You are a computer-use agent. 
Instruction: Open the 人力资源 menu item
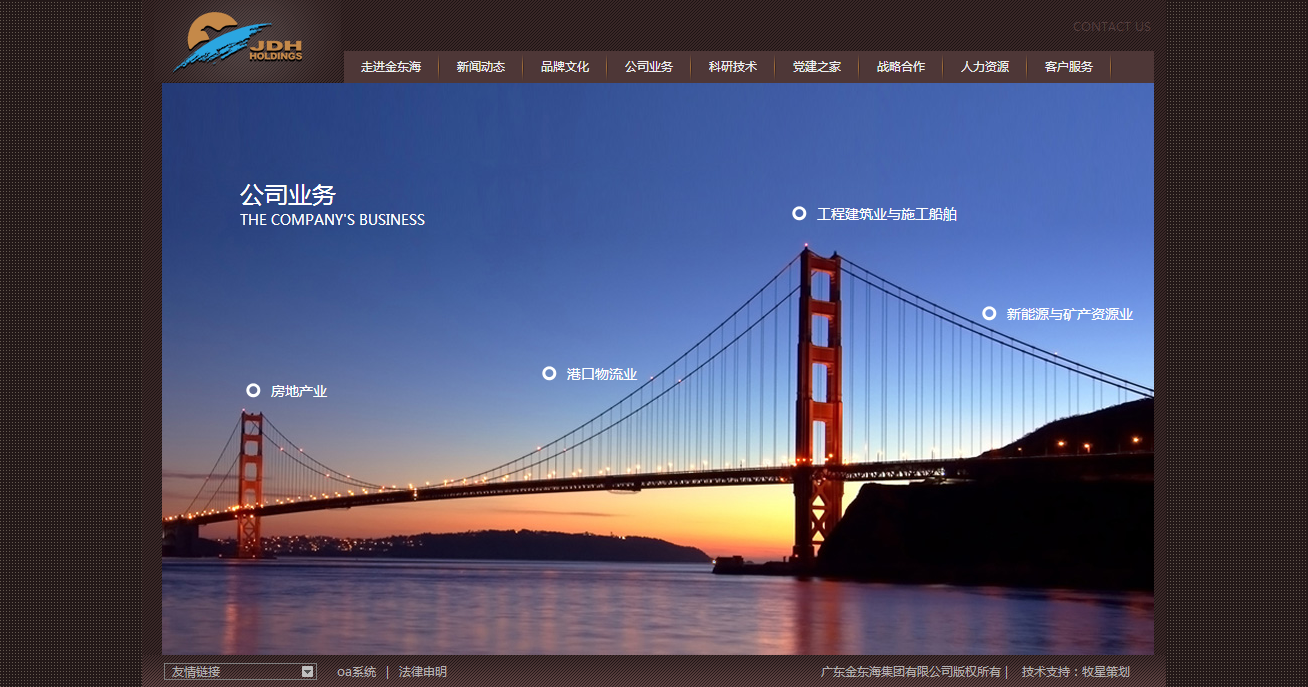985,67
